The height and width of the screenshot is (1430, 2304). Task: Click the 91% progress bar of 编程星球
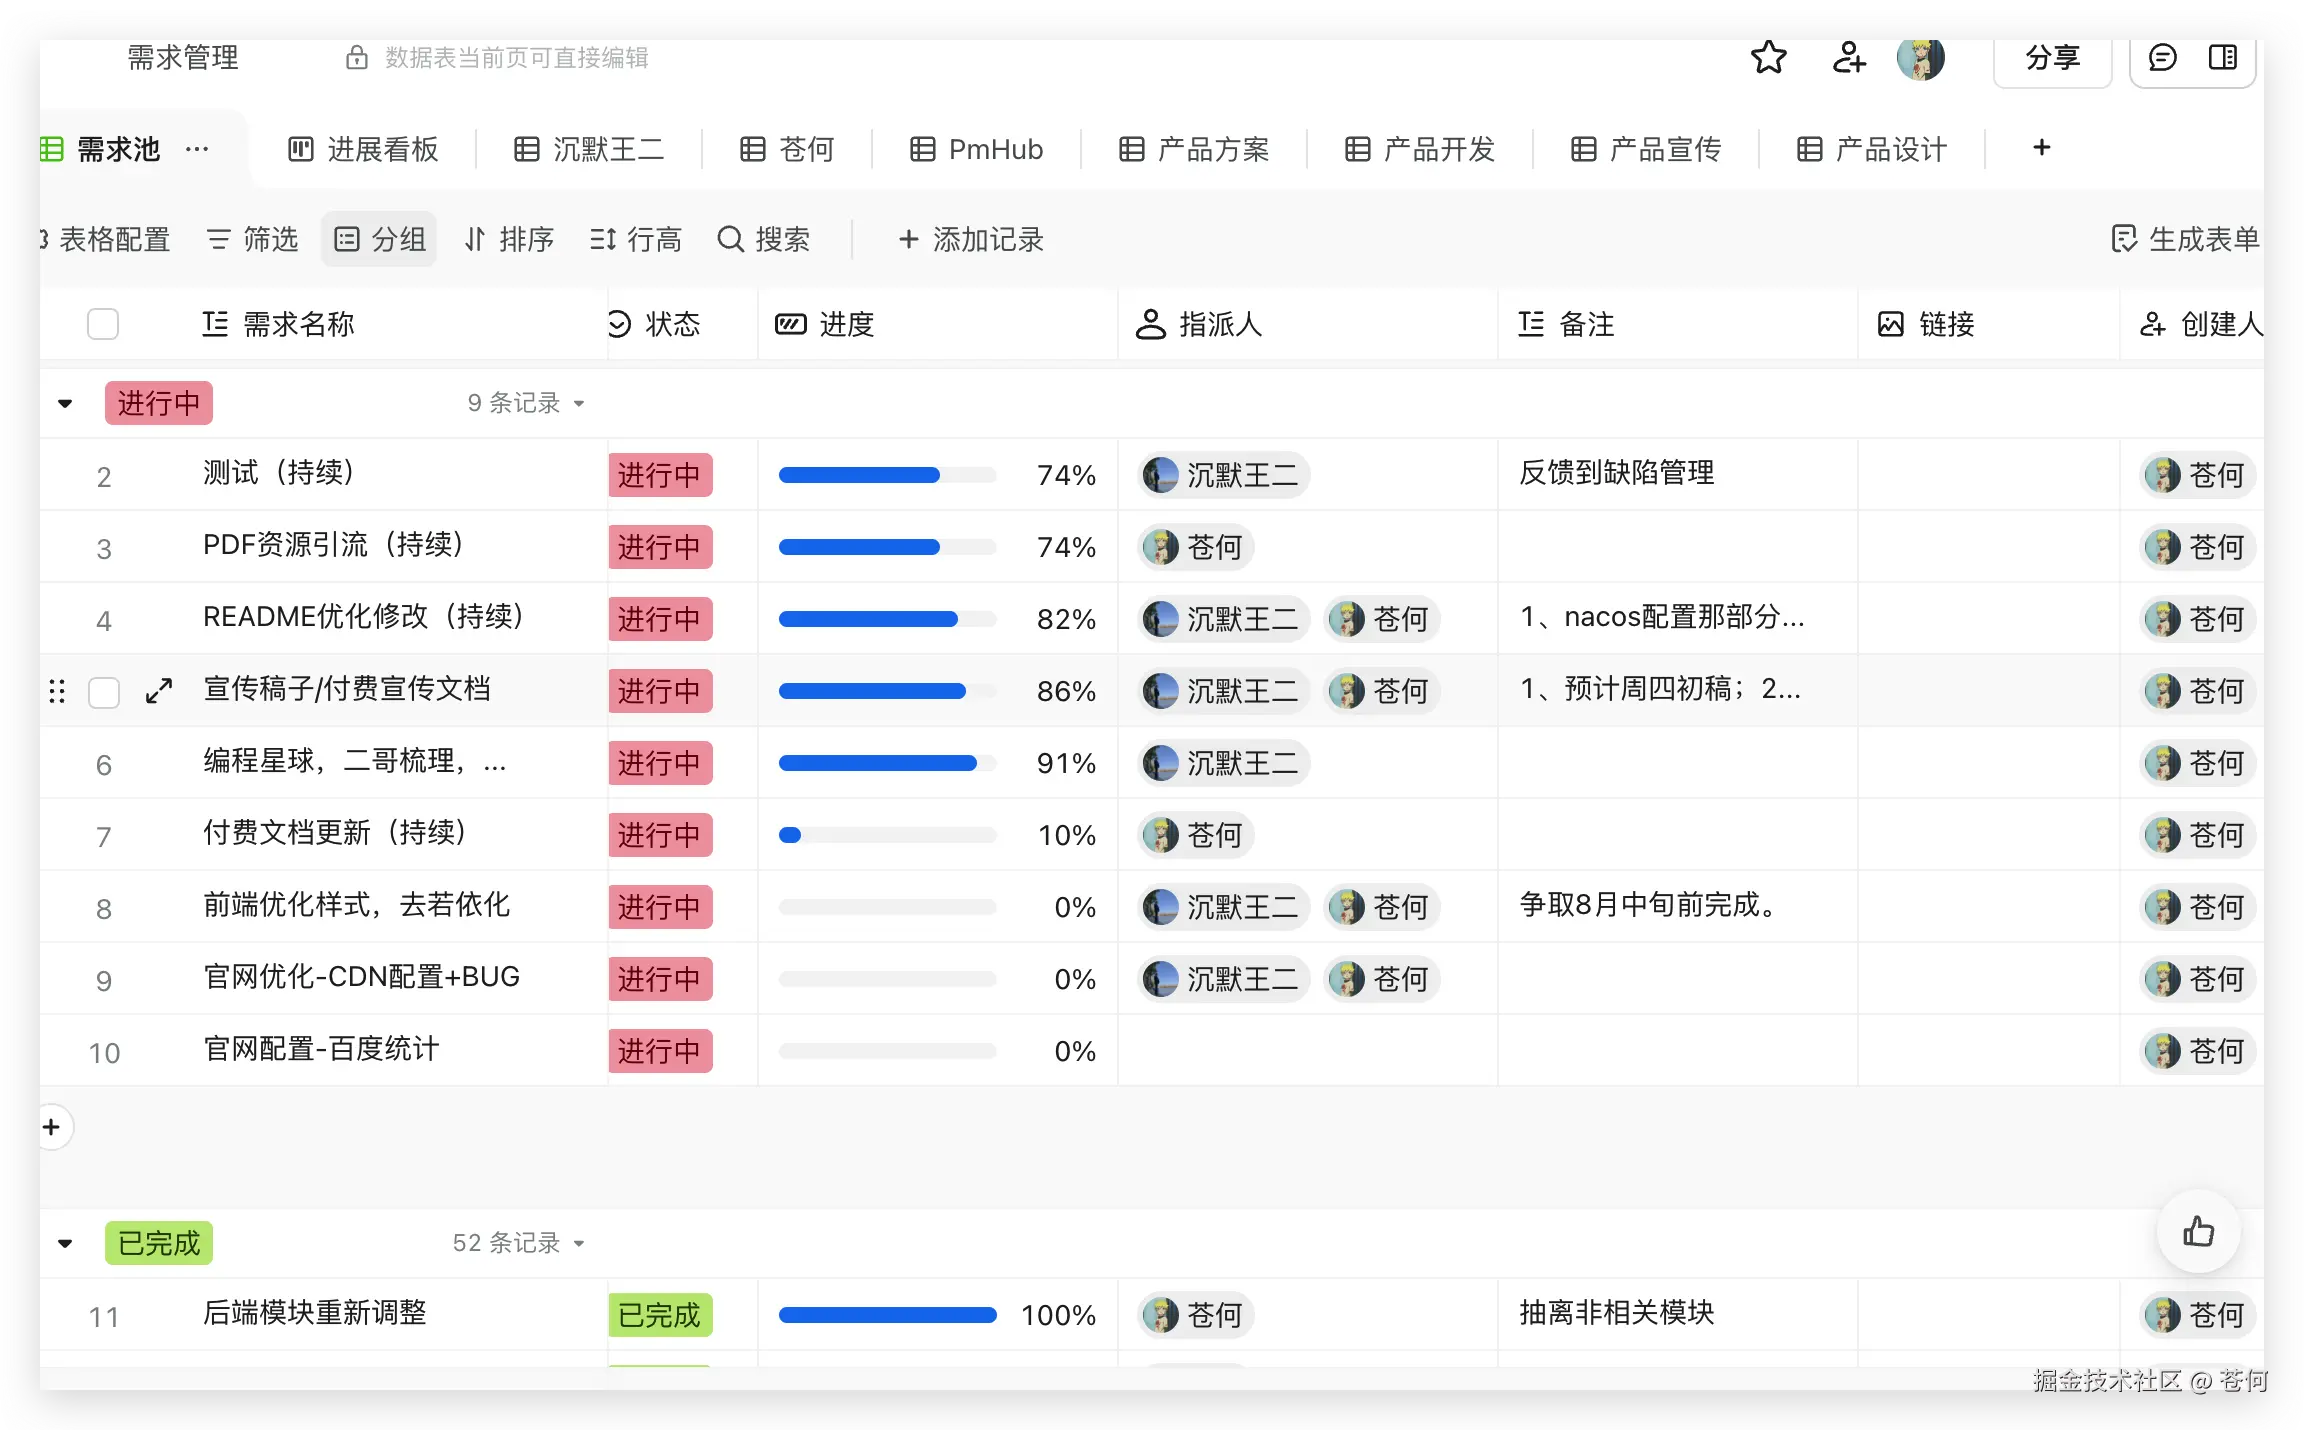click(x=887, y=763)
